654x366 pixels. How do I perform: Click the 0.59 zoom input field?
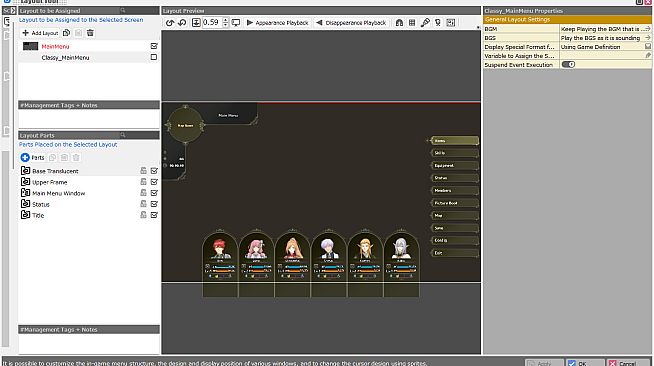coord(212,23)
